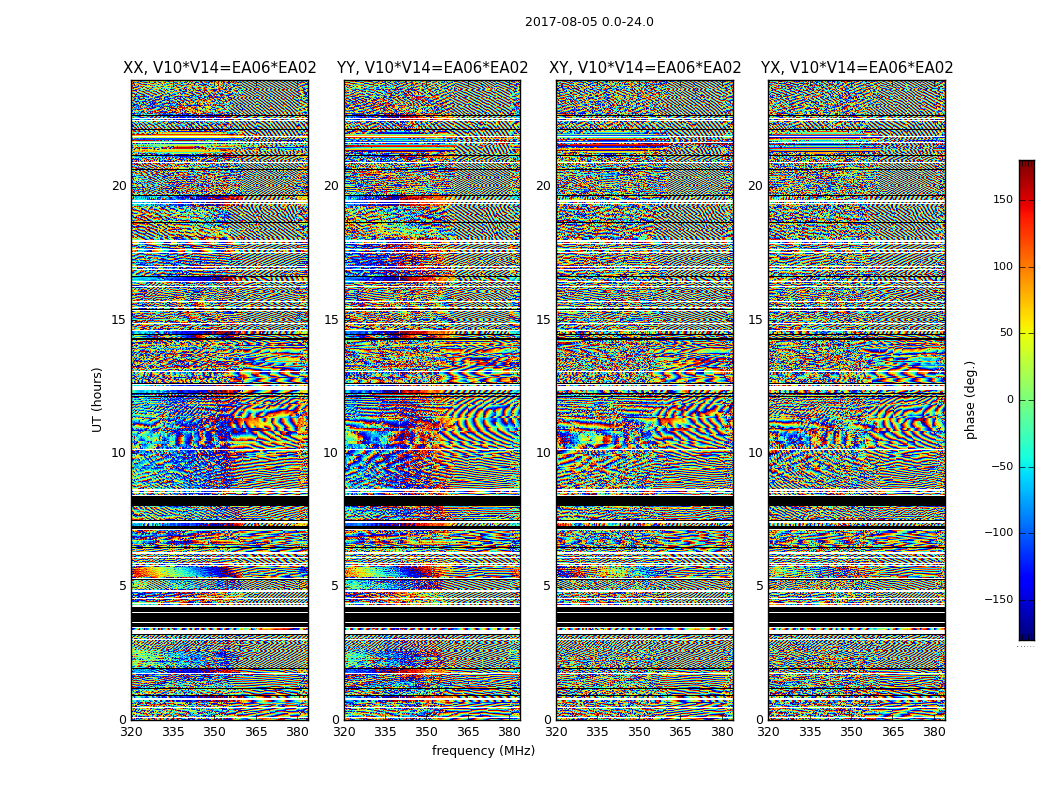The height and width of the screenshot is (800, 1050).
Task: Click the 10 hour tick beside XY panel
Action: tap(543, 453)
